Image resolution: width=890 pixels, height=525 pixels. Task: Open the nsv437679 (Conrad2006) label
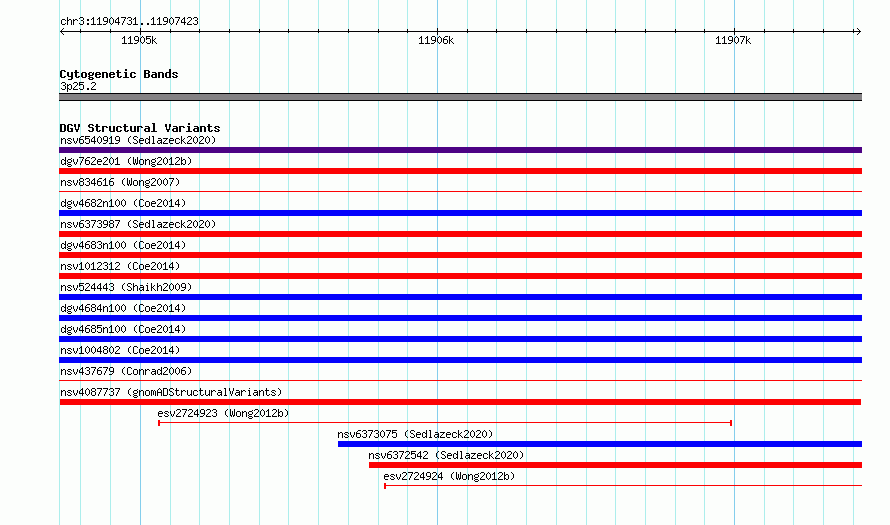126,371
